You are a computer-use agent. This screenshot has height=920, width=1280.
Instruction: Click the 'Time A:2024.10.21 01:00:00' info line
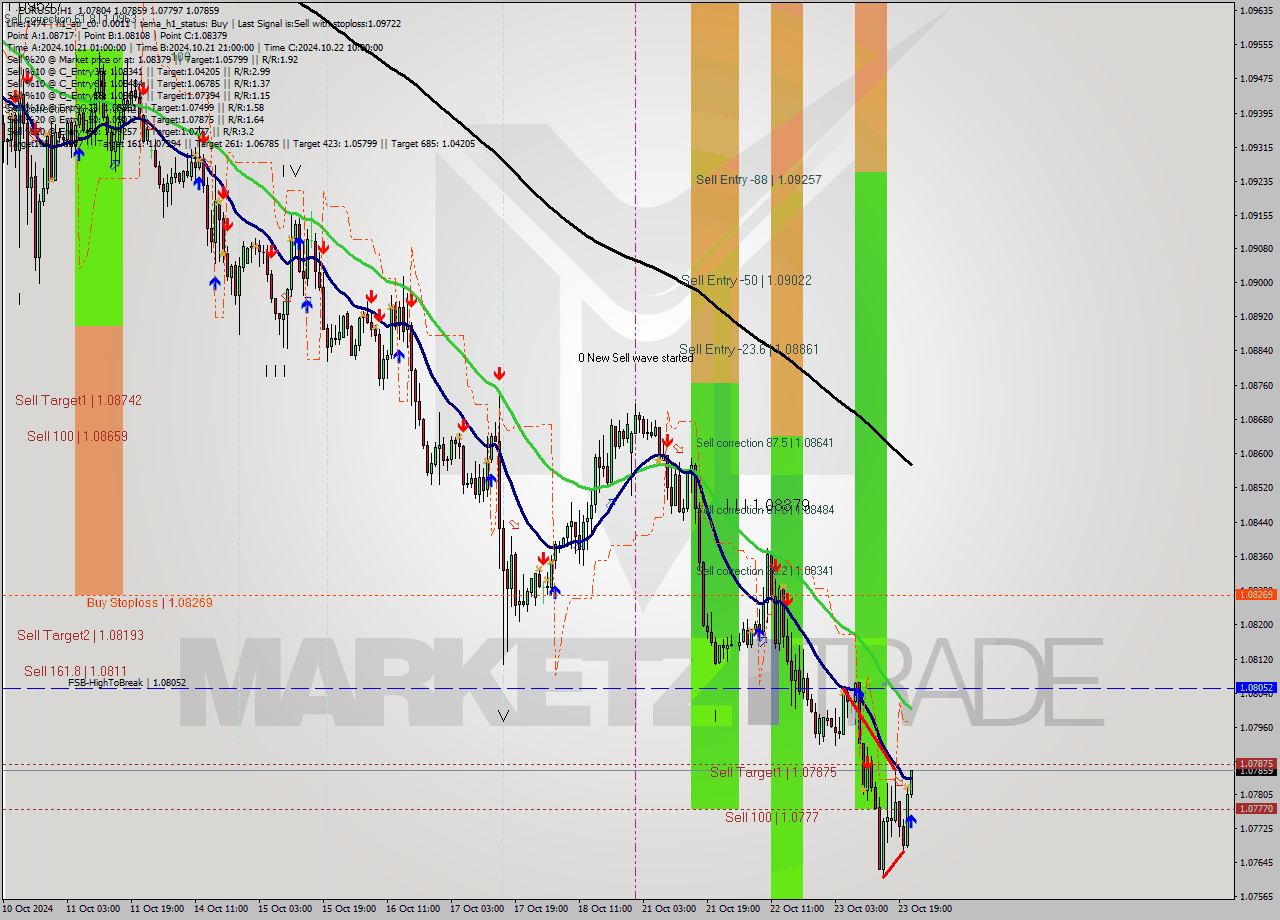[x=67, y=47]
